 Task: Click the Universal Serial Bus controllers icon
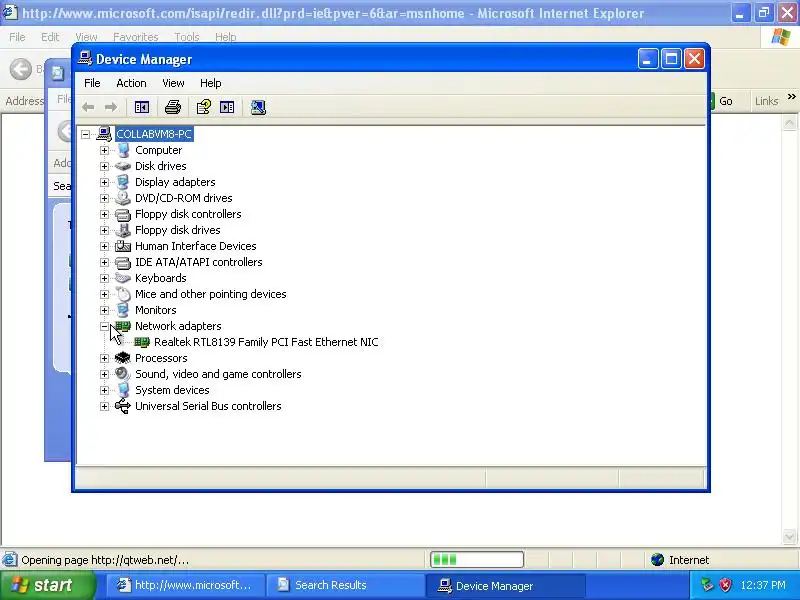point(123,406)
